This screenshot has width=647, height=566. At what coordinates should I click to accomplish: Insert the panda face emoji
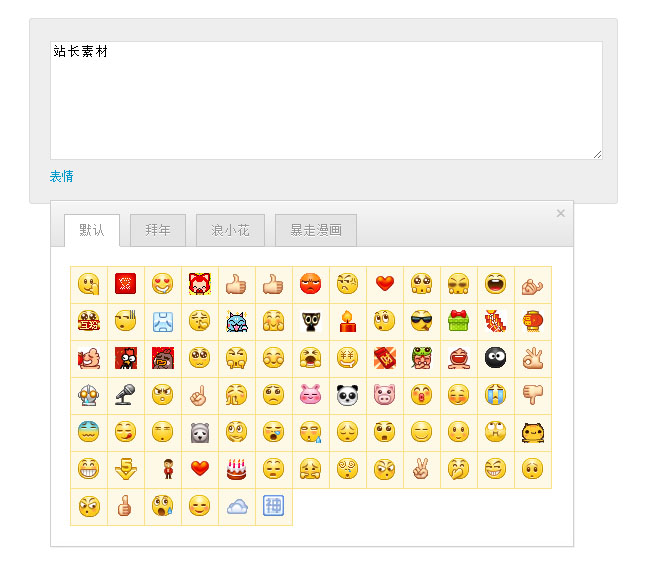[347, 395]
